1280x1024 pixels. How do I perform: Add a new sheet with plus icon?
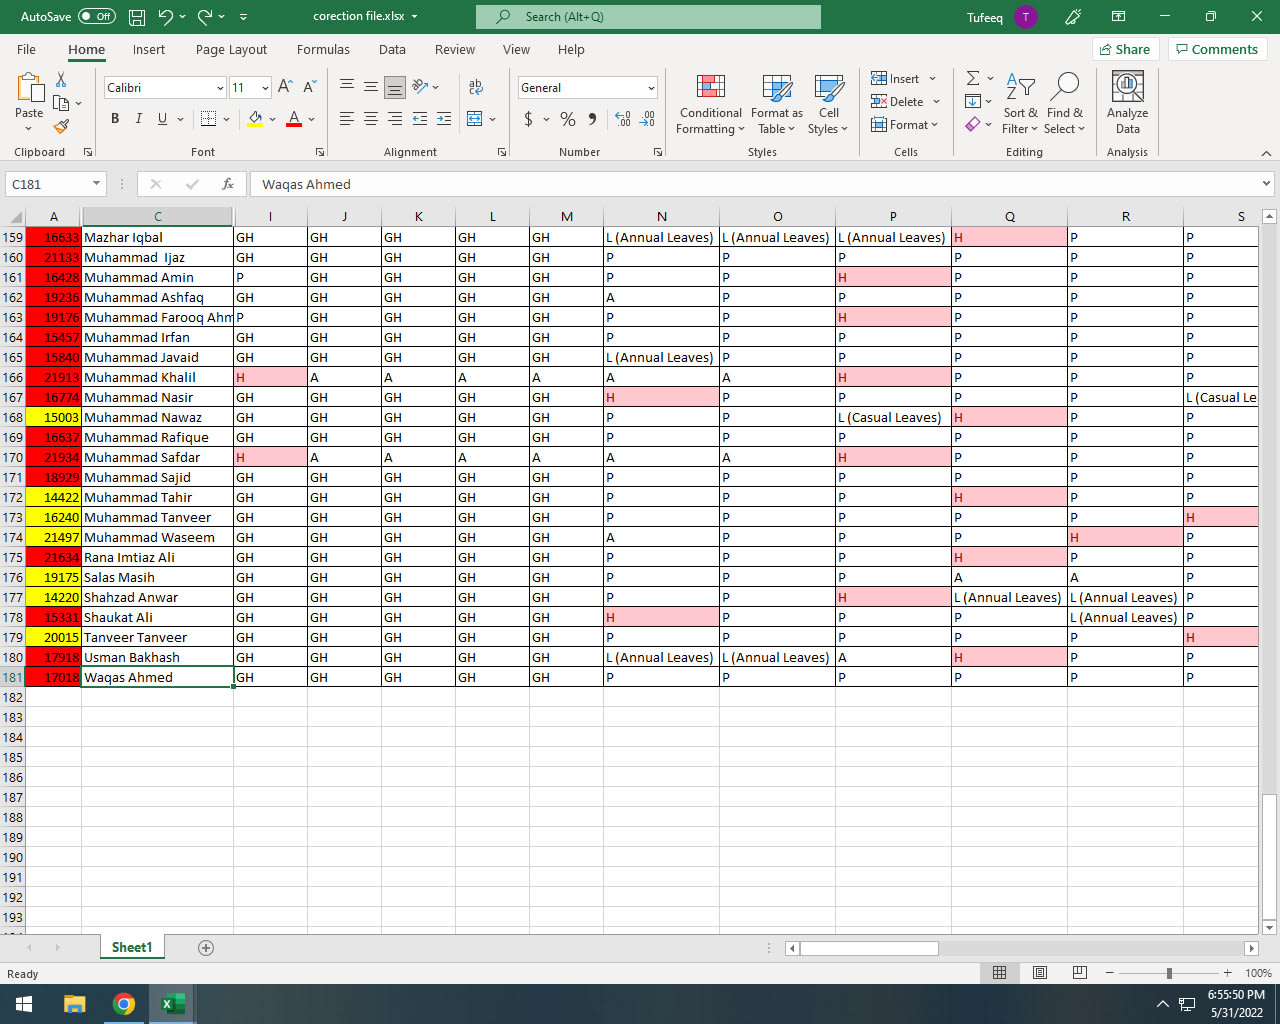click(206, 948)
